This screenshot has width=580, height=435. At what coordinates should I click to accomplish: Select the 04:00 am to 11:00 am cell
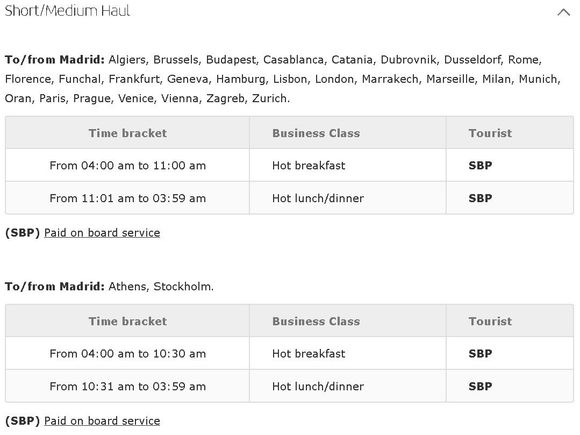(128, 165)
